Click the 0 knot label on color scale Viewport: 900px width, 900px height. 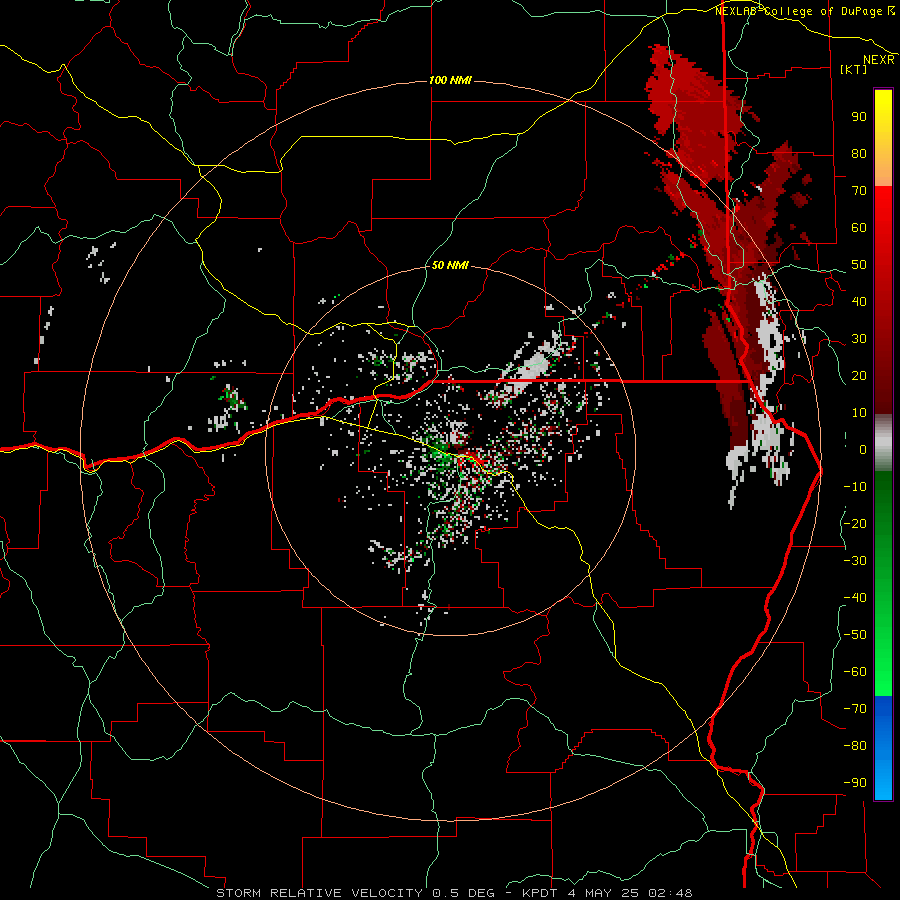coord(863,449)
